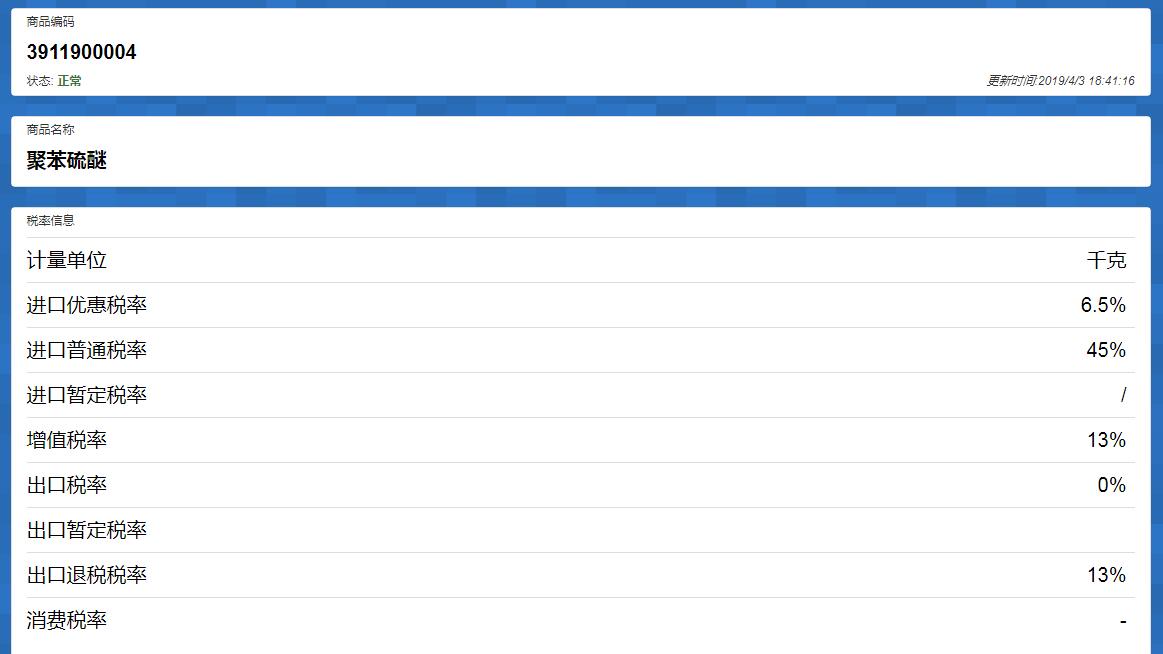
Task: Click the 增值税率 row label
Action: 66,440
